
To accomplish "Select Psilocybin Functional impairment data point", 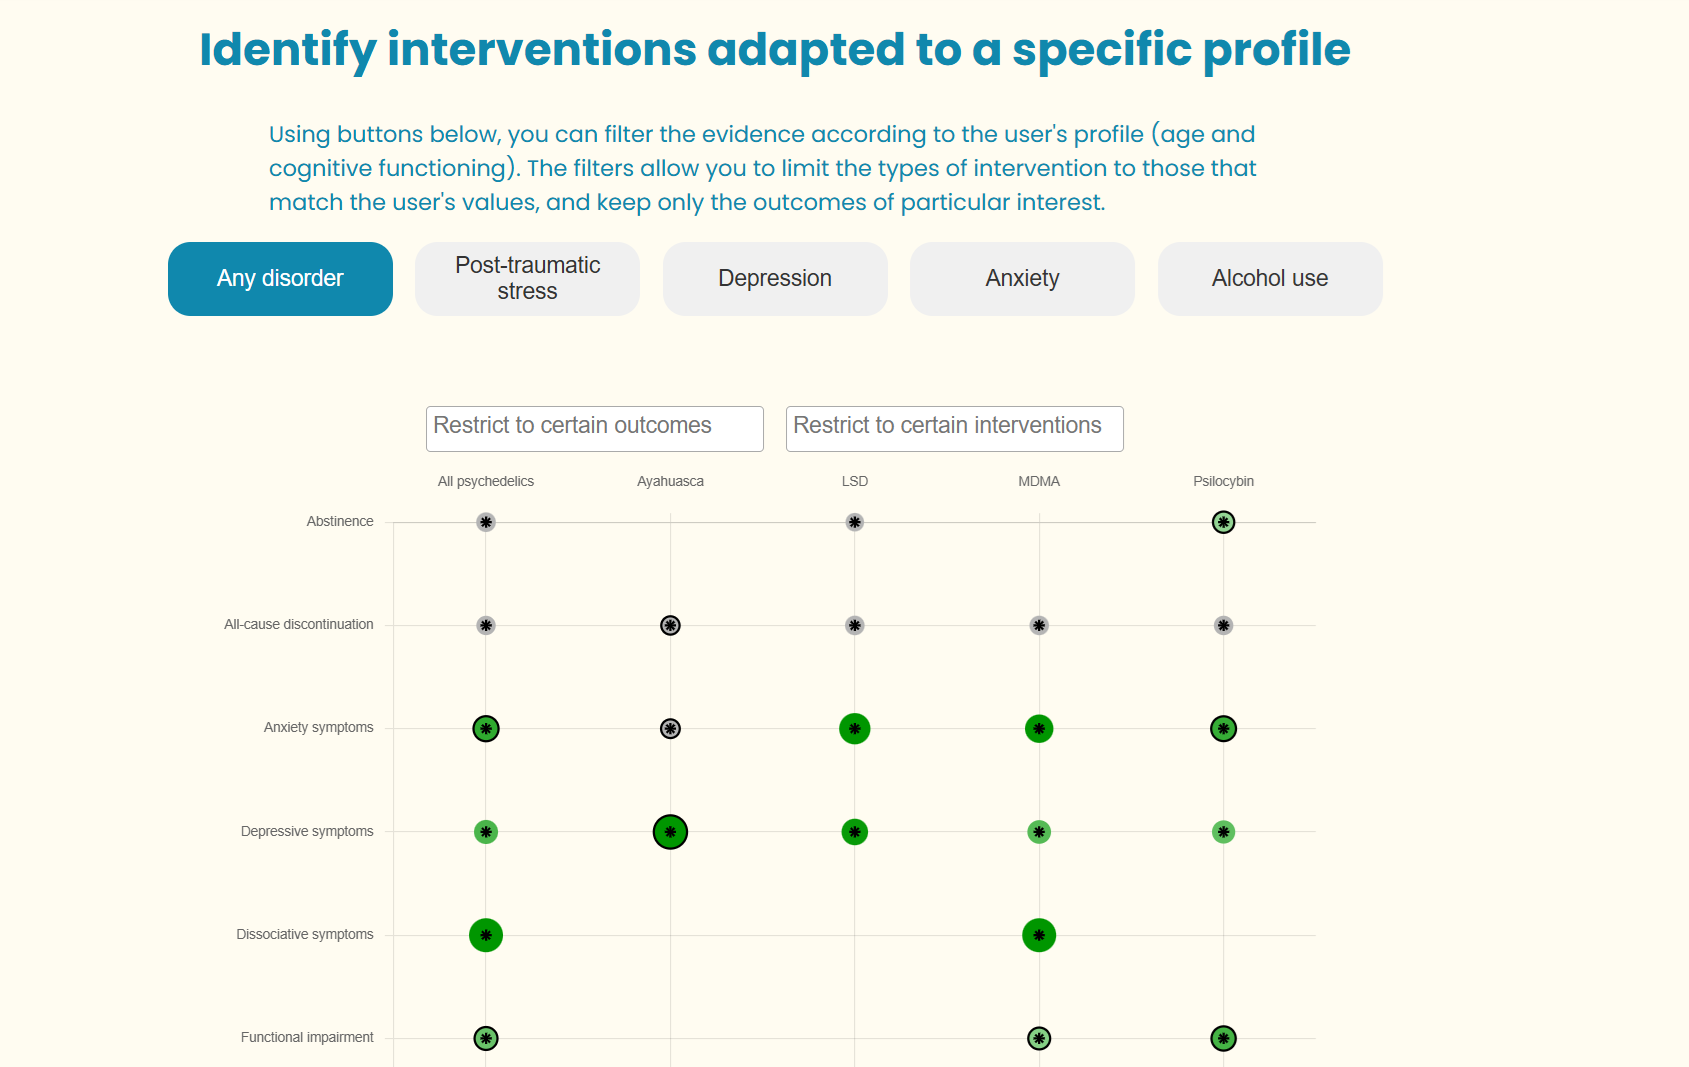I will click(1223, 1039).
